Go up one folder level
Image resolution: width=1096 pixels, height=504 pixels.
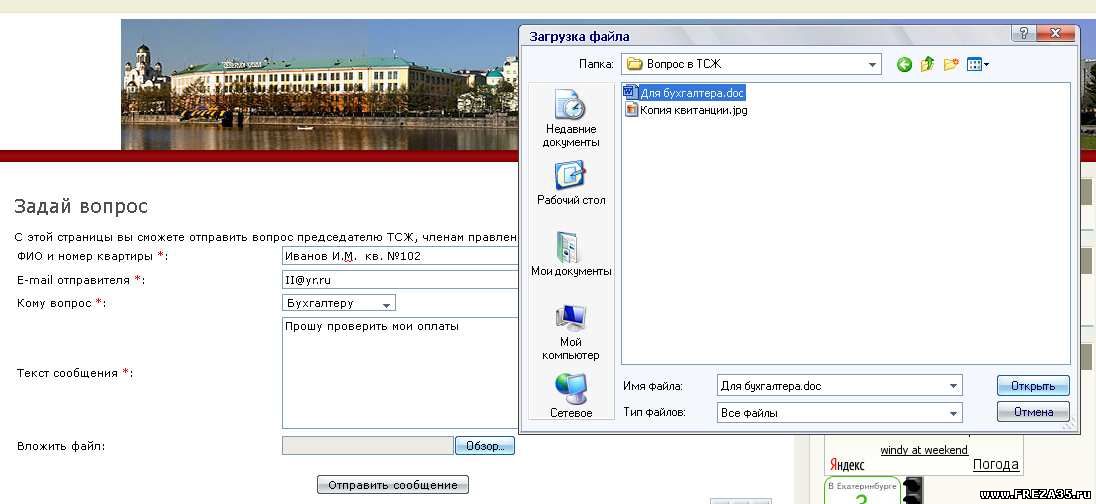pos(928,65)
